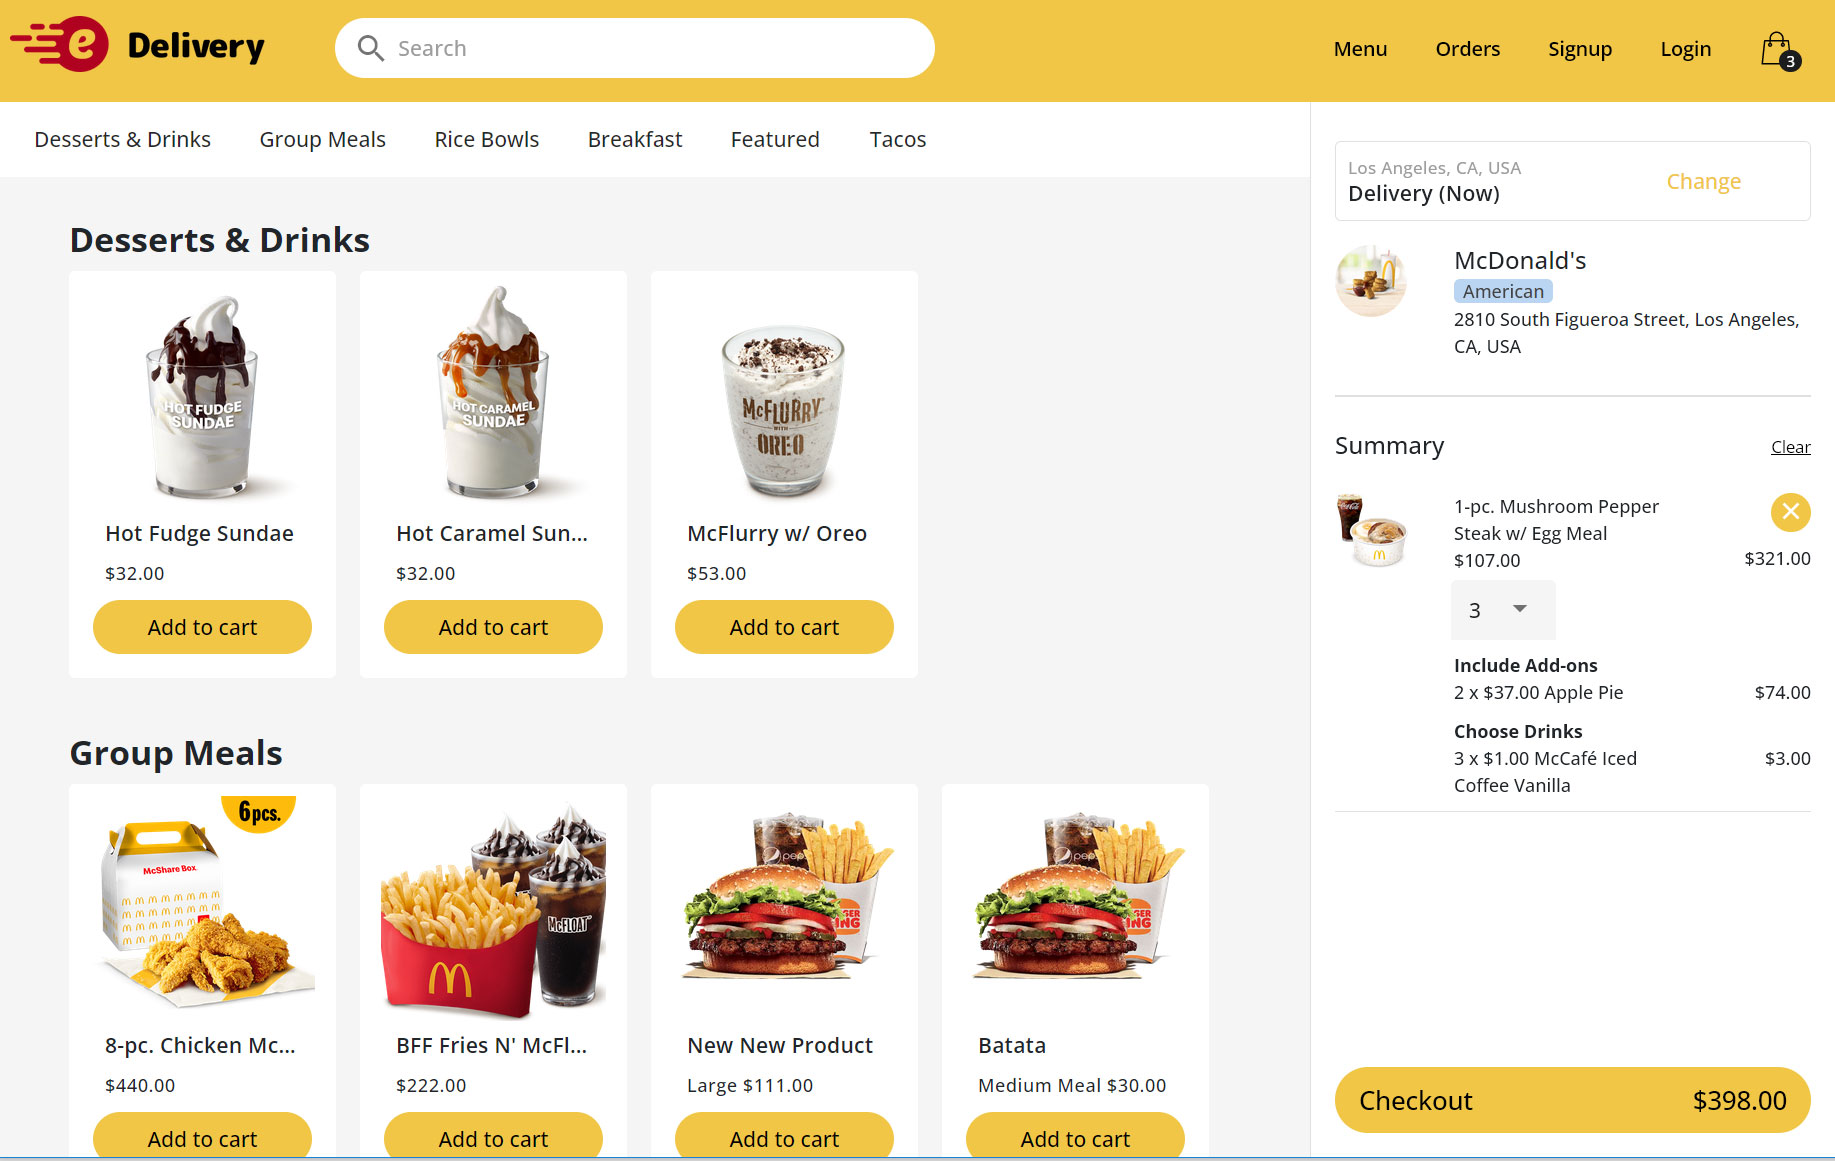Click the eDelivery logo
The width and height of the screenshot is (1835, 1161).
[138, 45]
